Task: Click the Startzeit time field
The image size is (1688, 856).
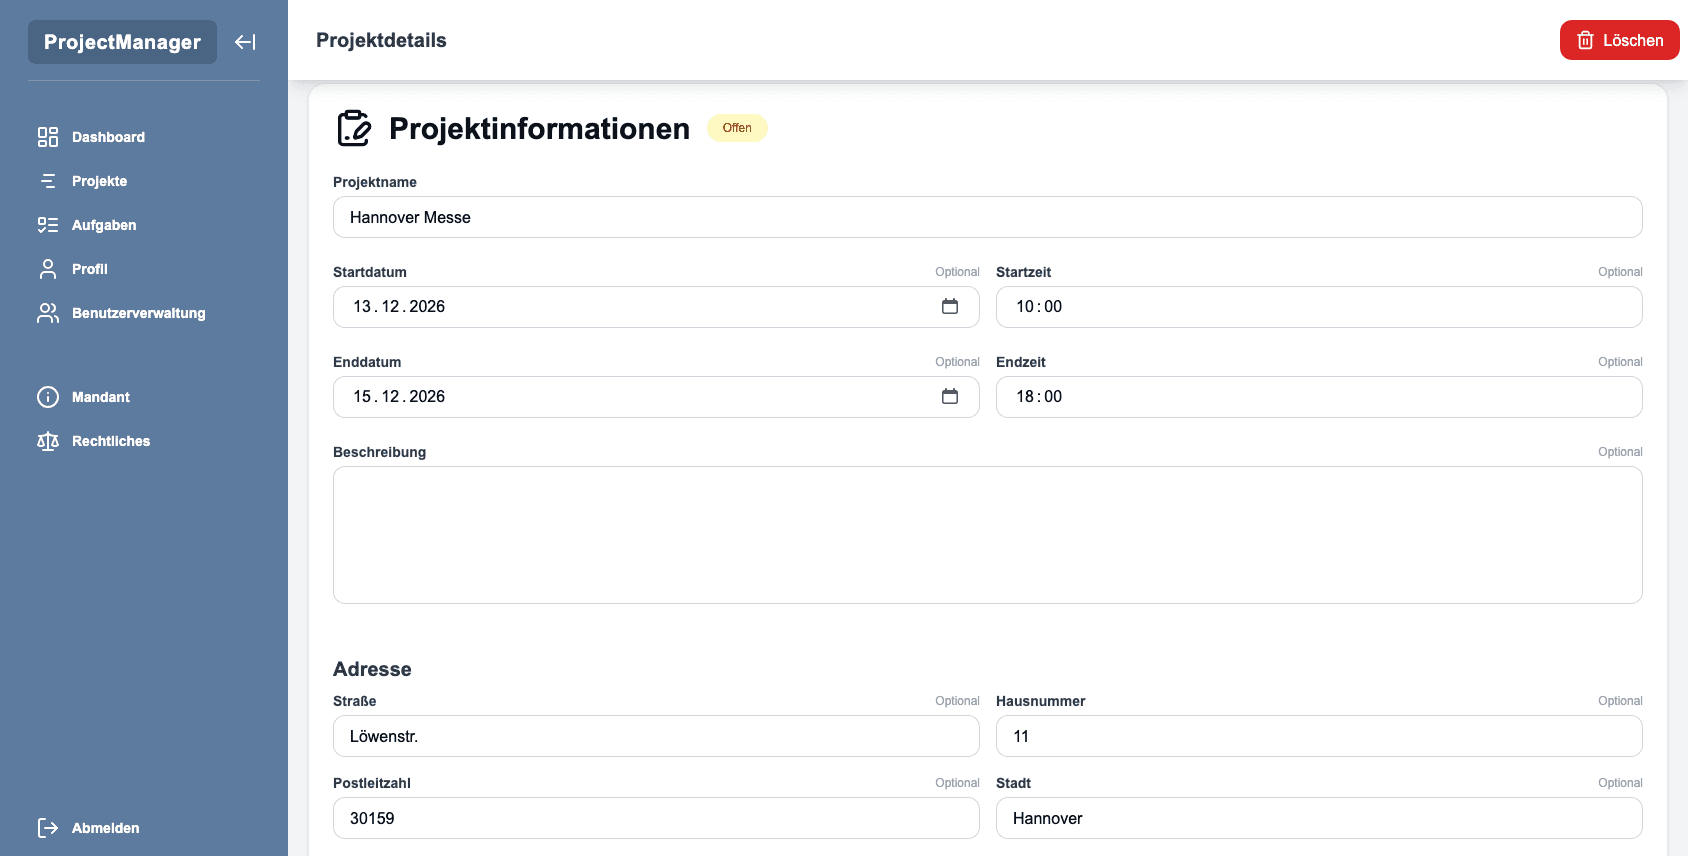Action: pyautogui.click(x=1318, y=307)
